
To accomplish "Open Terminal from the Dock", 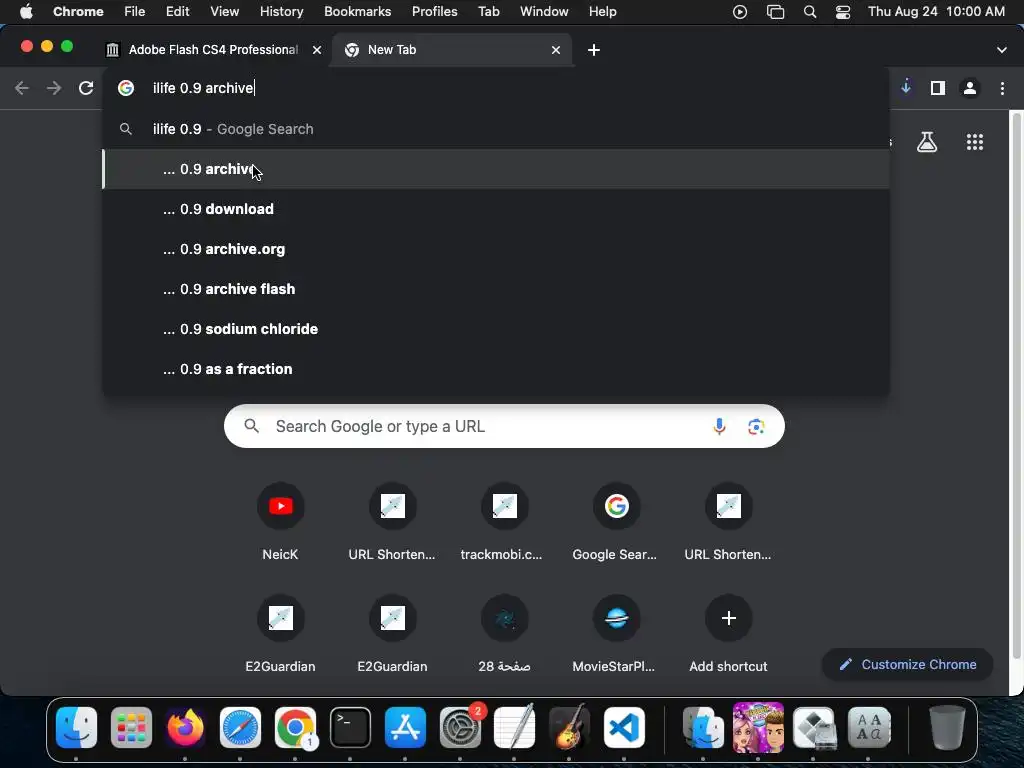I will pos(350,728).
